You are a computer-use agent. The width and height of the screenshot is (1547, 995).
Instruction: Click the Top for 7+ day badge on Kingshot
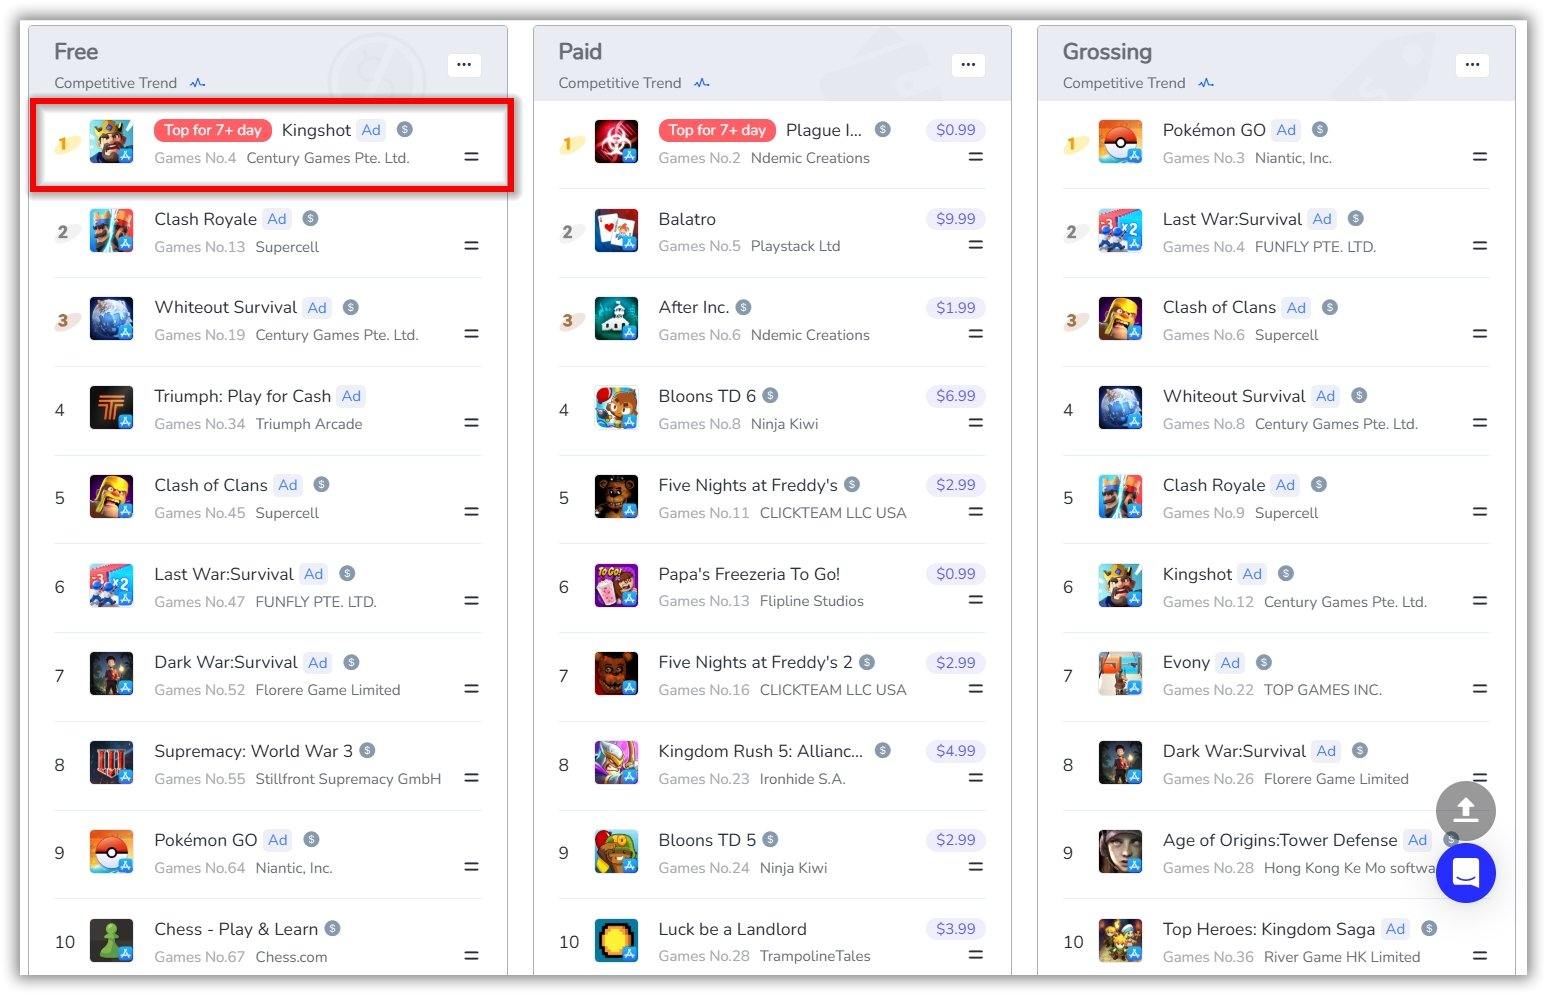click(x=213, y=130)
